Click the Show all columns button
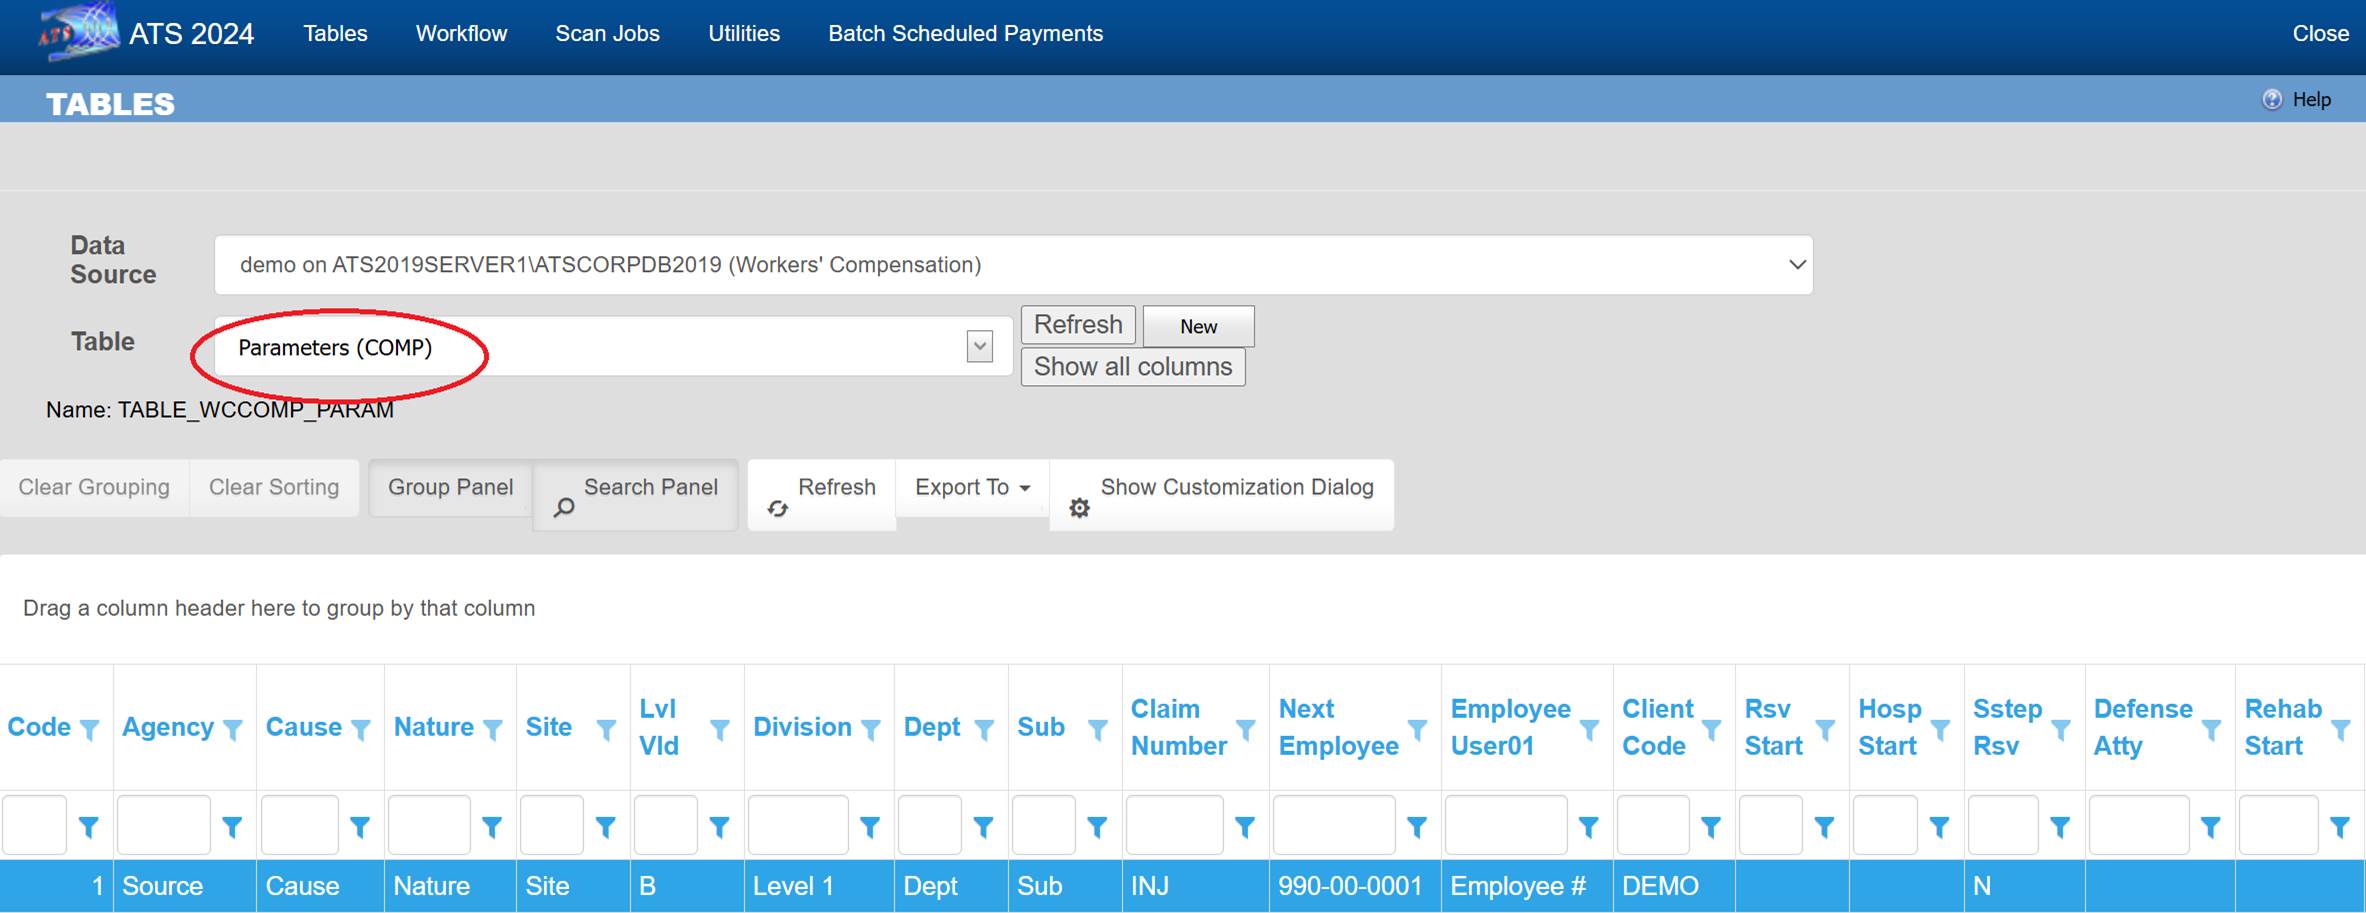Screen dimensions: 2366x913 1132,367
